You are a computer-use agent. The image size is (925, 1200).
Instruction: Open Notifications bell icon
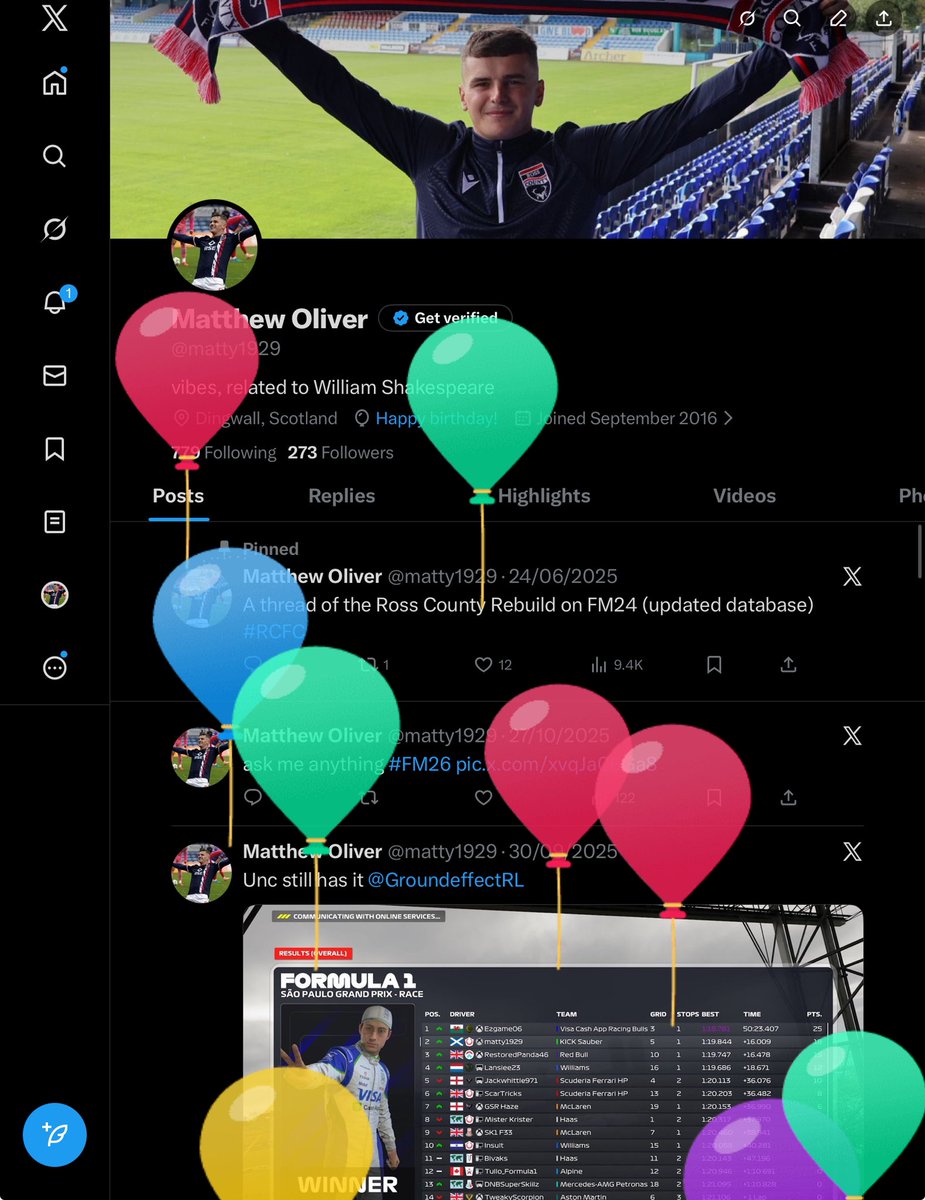tap(56, 302)
